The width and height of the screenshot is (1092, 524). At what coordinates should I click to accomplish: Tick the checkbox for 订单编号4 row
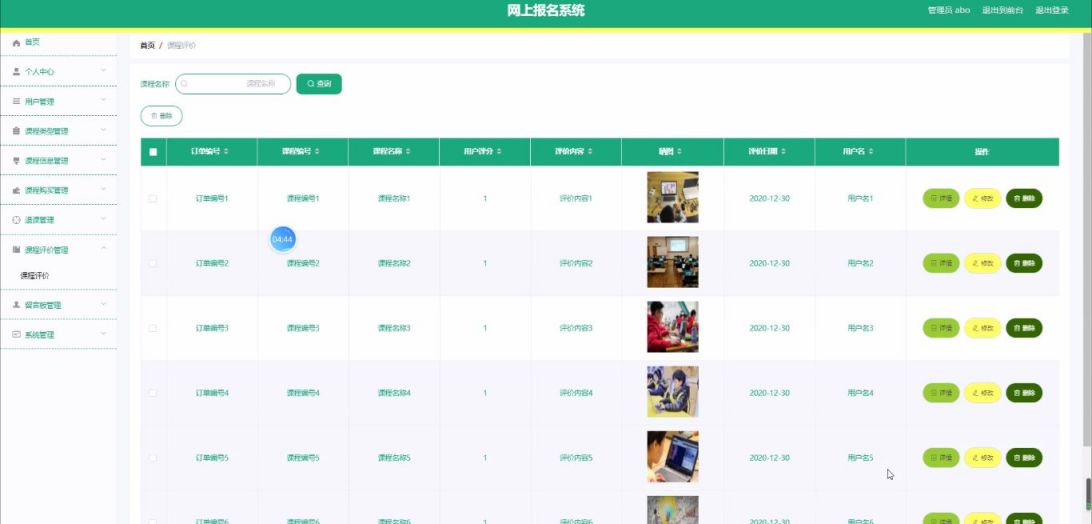[x=153, y=393]
